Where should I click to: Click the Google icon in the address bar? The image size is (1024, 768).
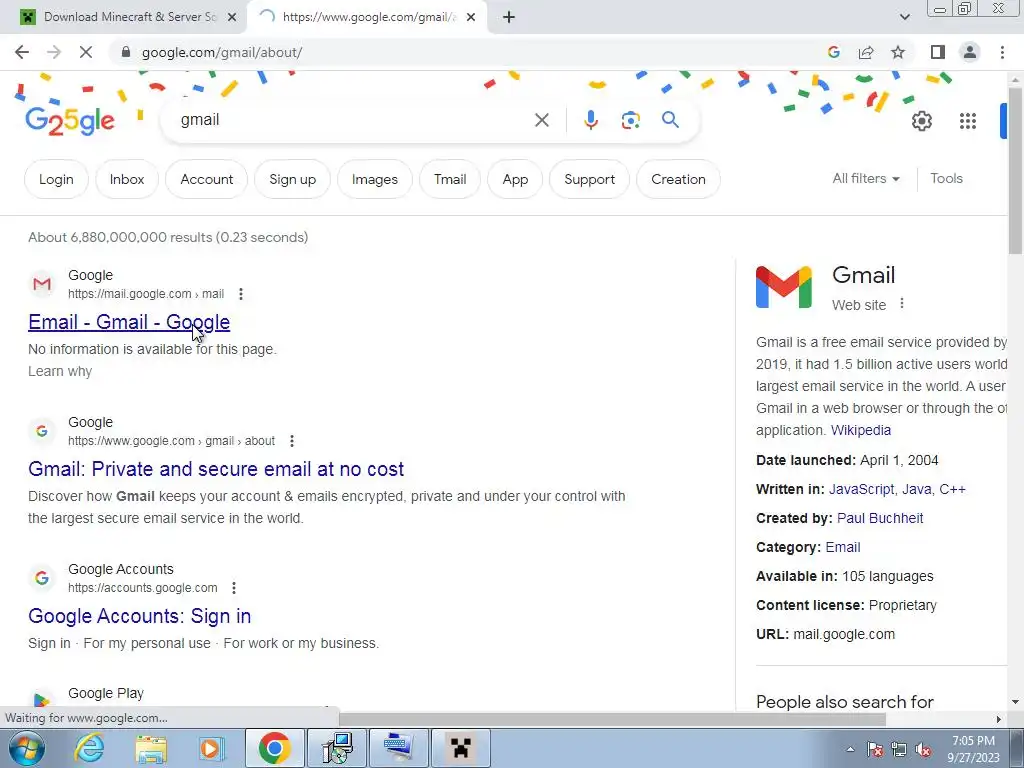[833, 52]
